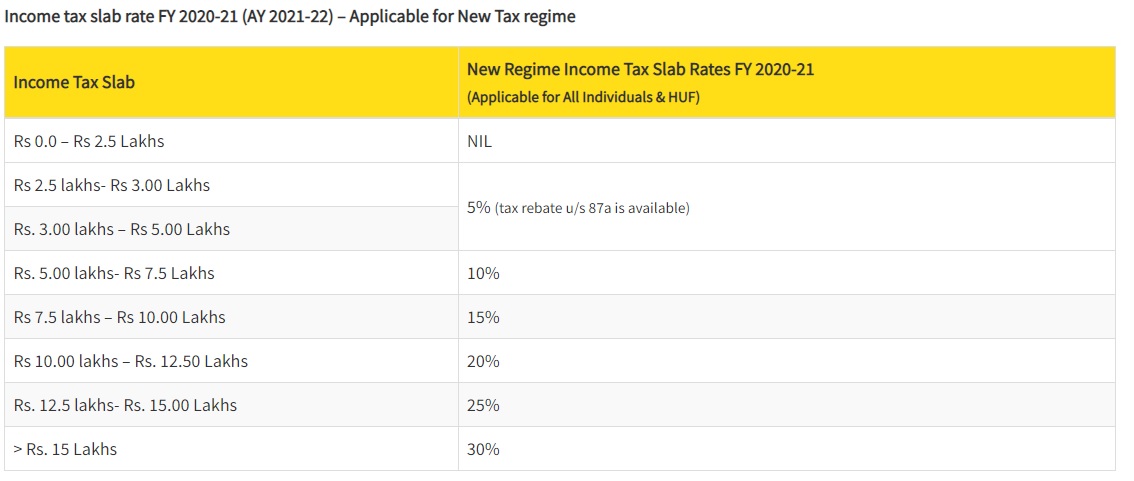Select the "Income Tax Slab" column header
This screenshot has height=481, width=1134.
pos(74,82)
